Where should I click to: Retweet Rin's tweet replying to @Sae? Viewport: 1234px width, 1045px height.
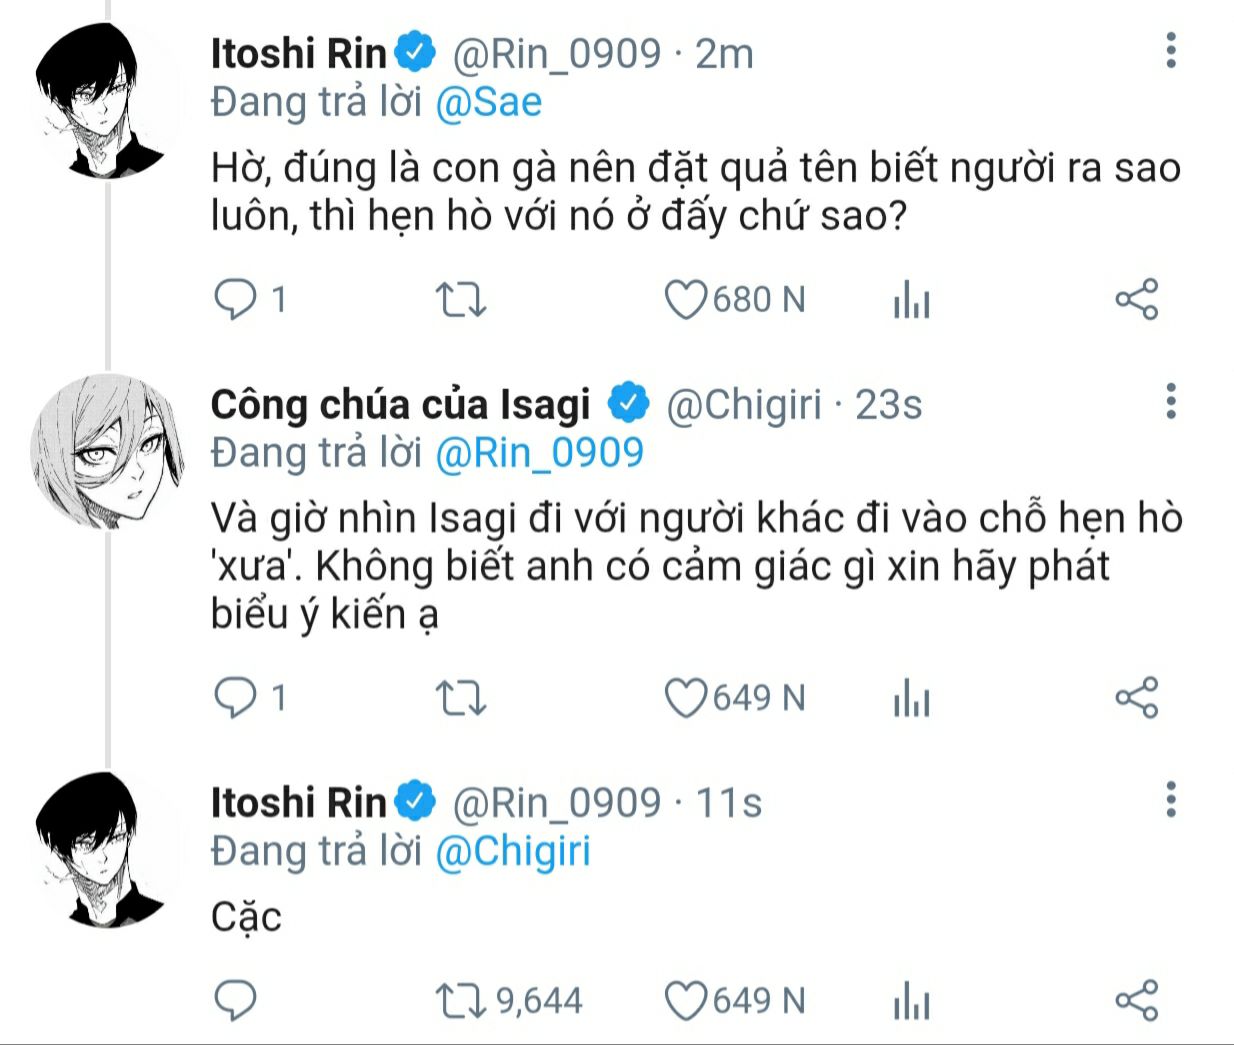(x=461, y=299)
